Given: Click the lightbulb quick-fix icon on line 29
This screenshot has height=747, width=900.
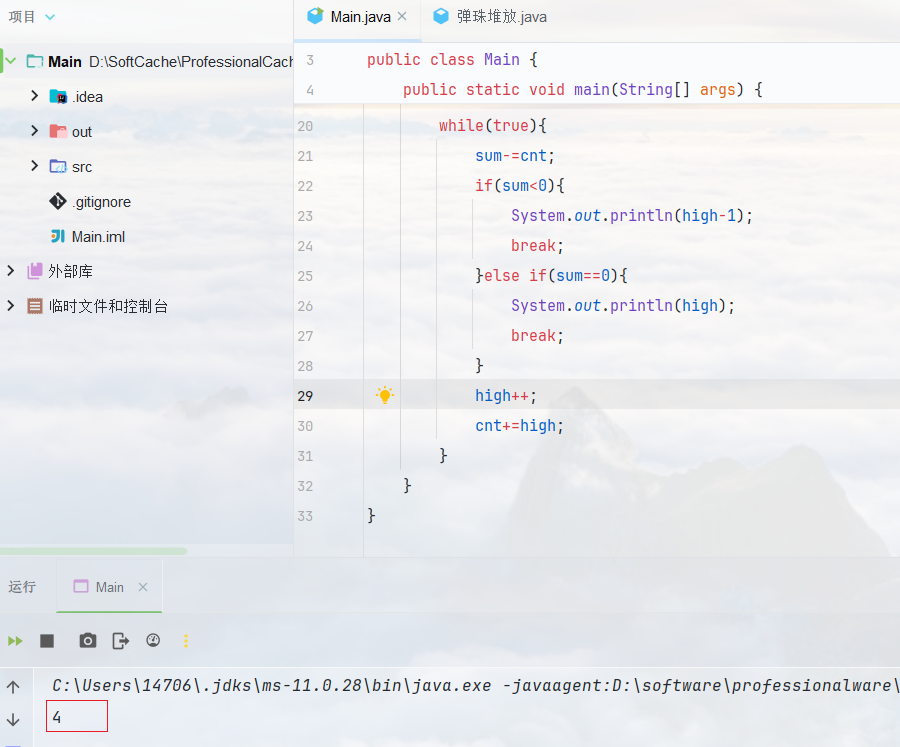Looking at the screenshot, I should point(385,395).
